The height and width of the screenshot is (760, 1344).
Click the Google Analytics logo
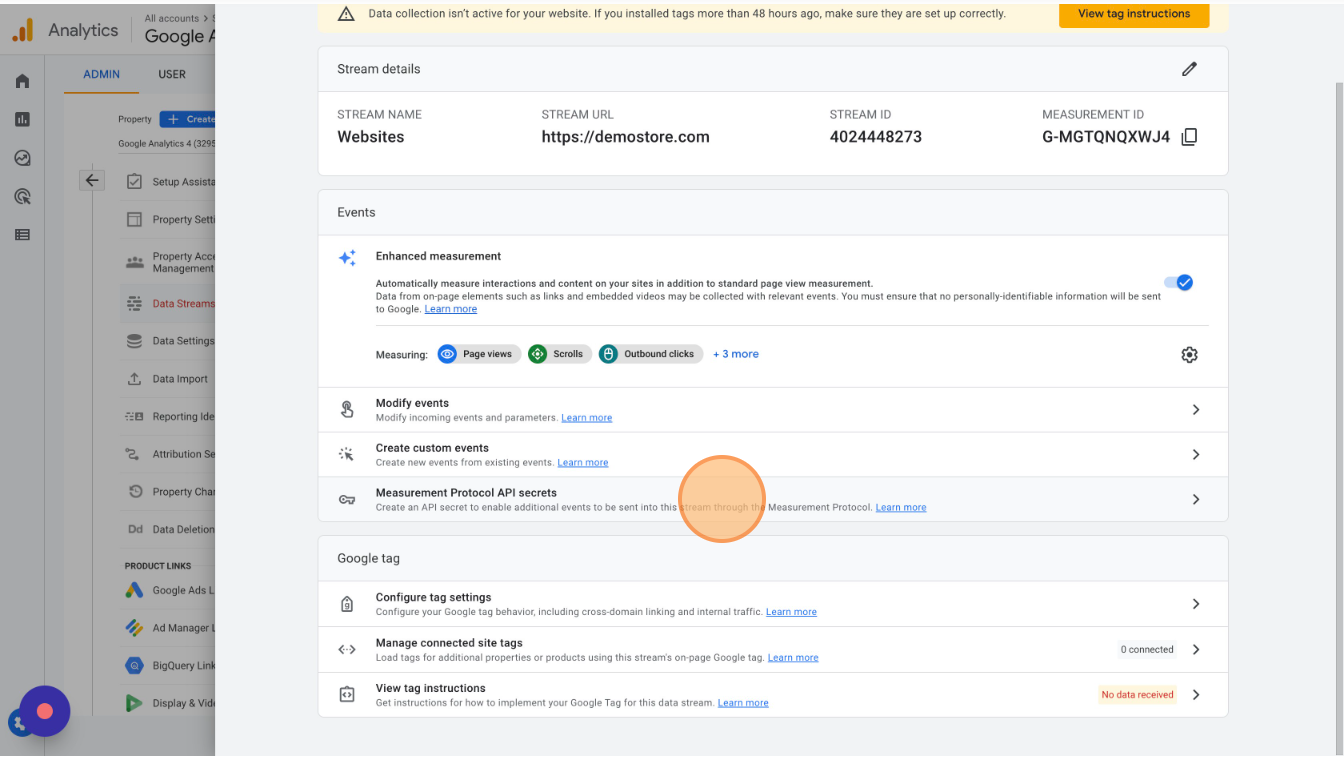(22, 30)
